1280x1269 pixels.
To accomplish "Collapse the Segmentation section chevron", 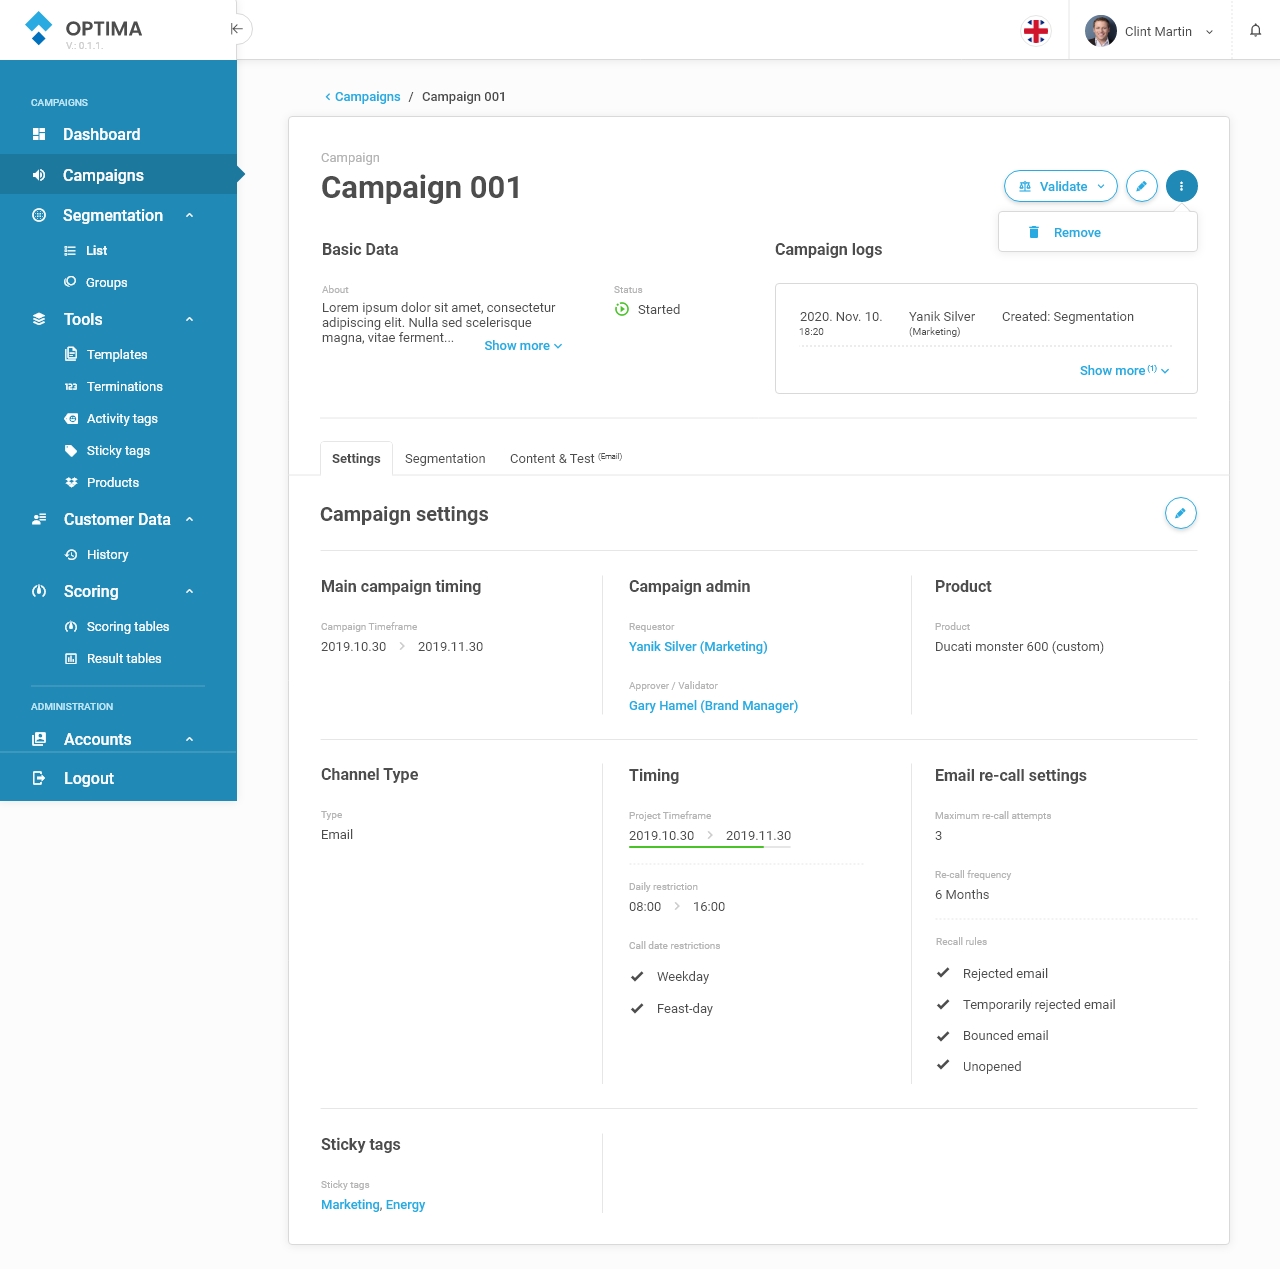I will (190, 216).
